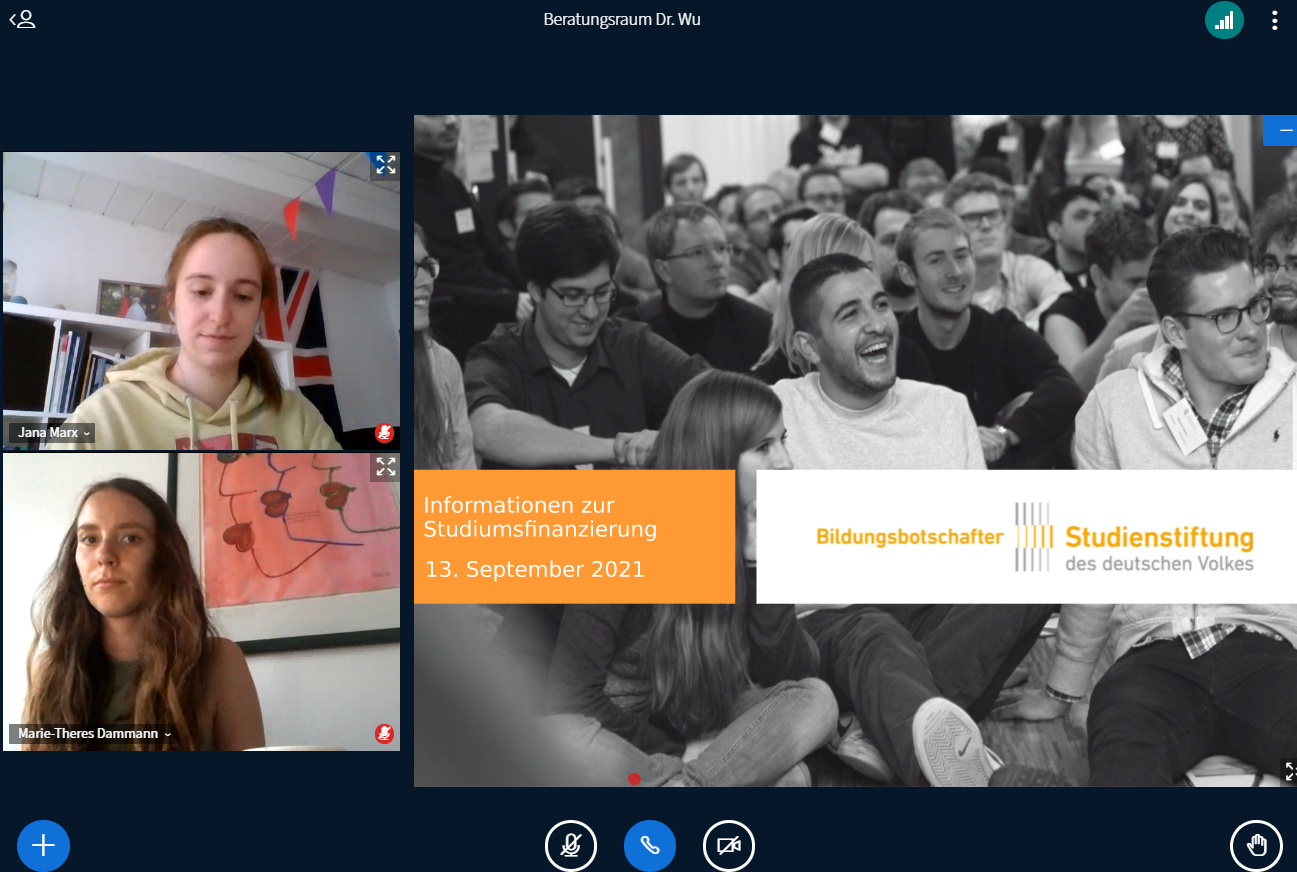
Task: Leave audio with the blue phone button
Action: (x=650, y=846)
